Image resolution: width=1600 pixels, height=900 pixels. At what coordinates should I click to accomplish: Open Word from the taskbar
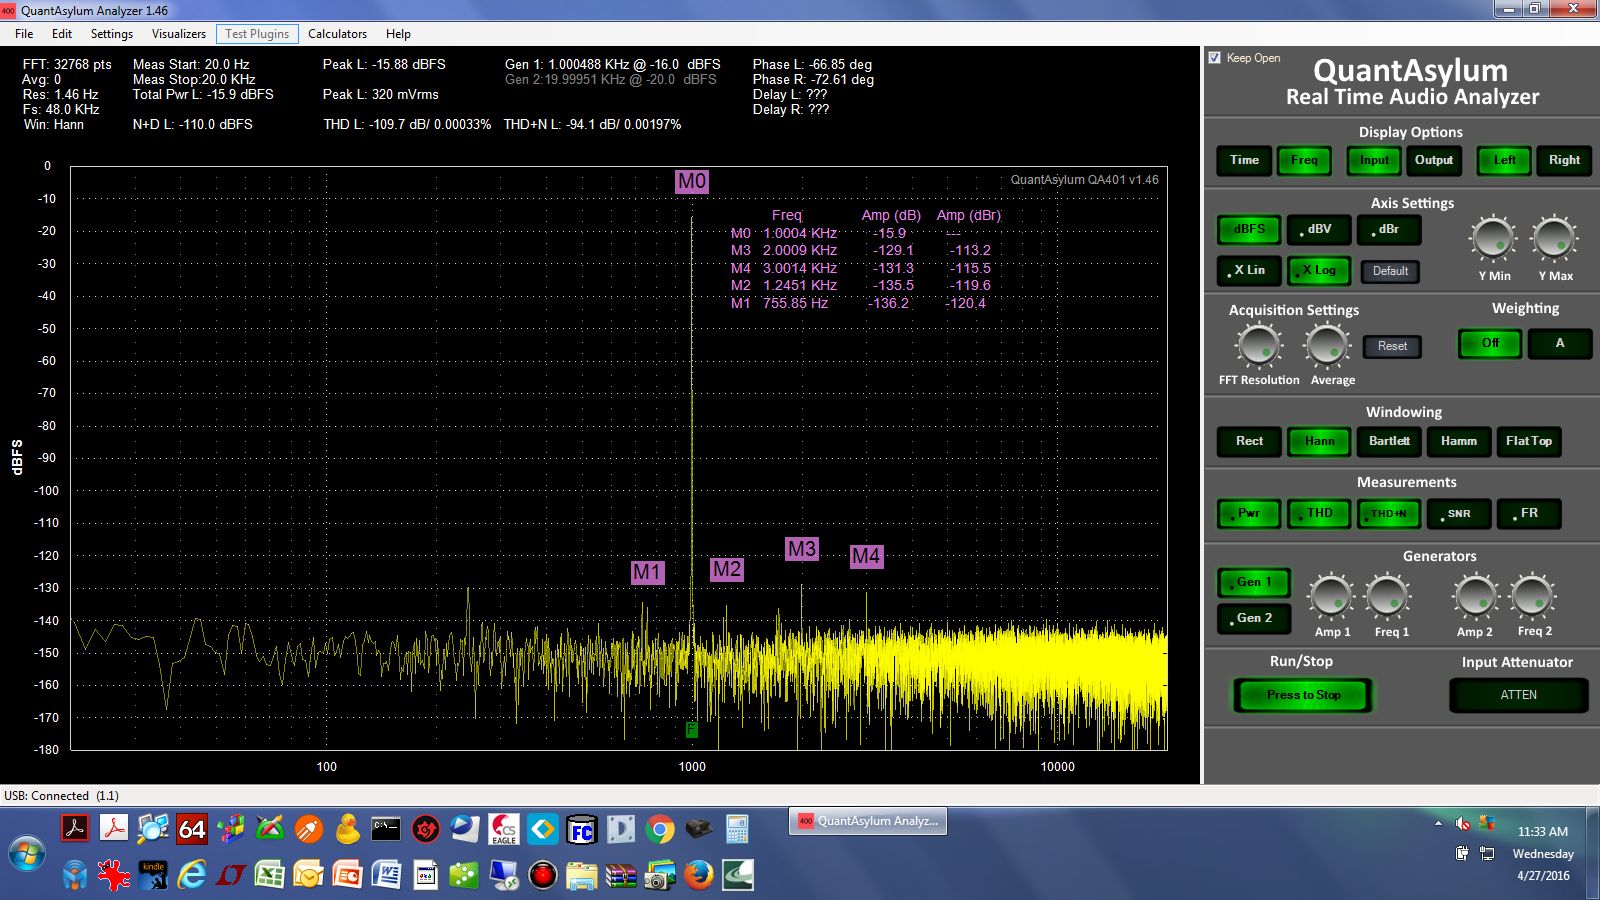click(x=386, y=875)
